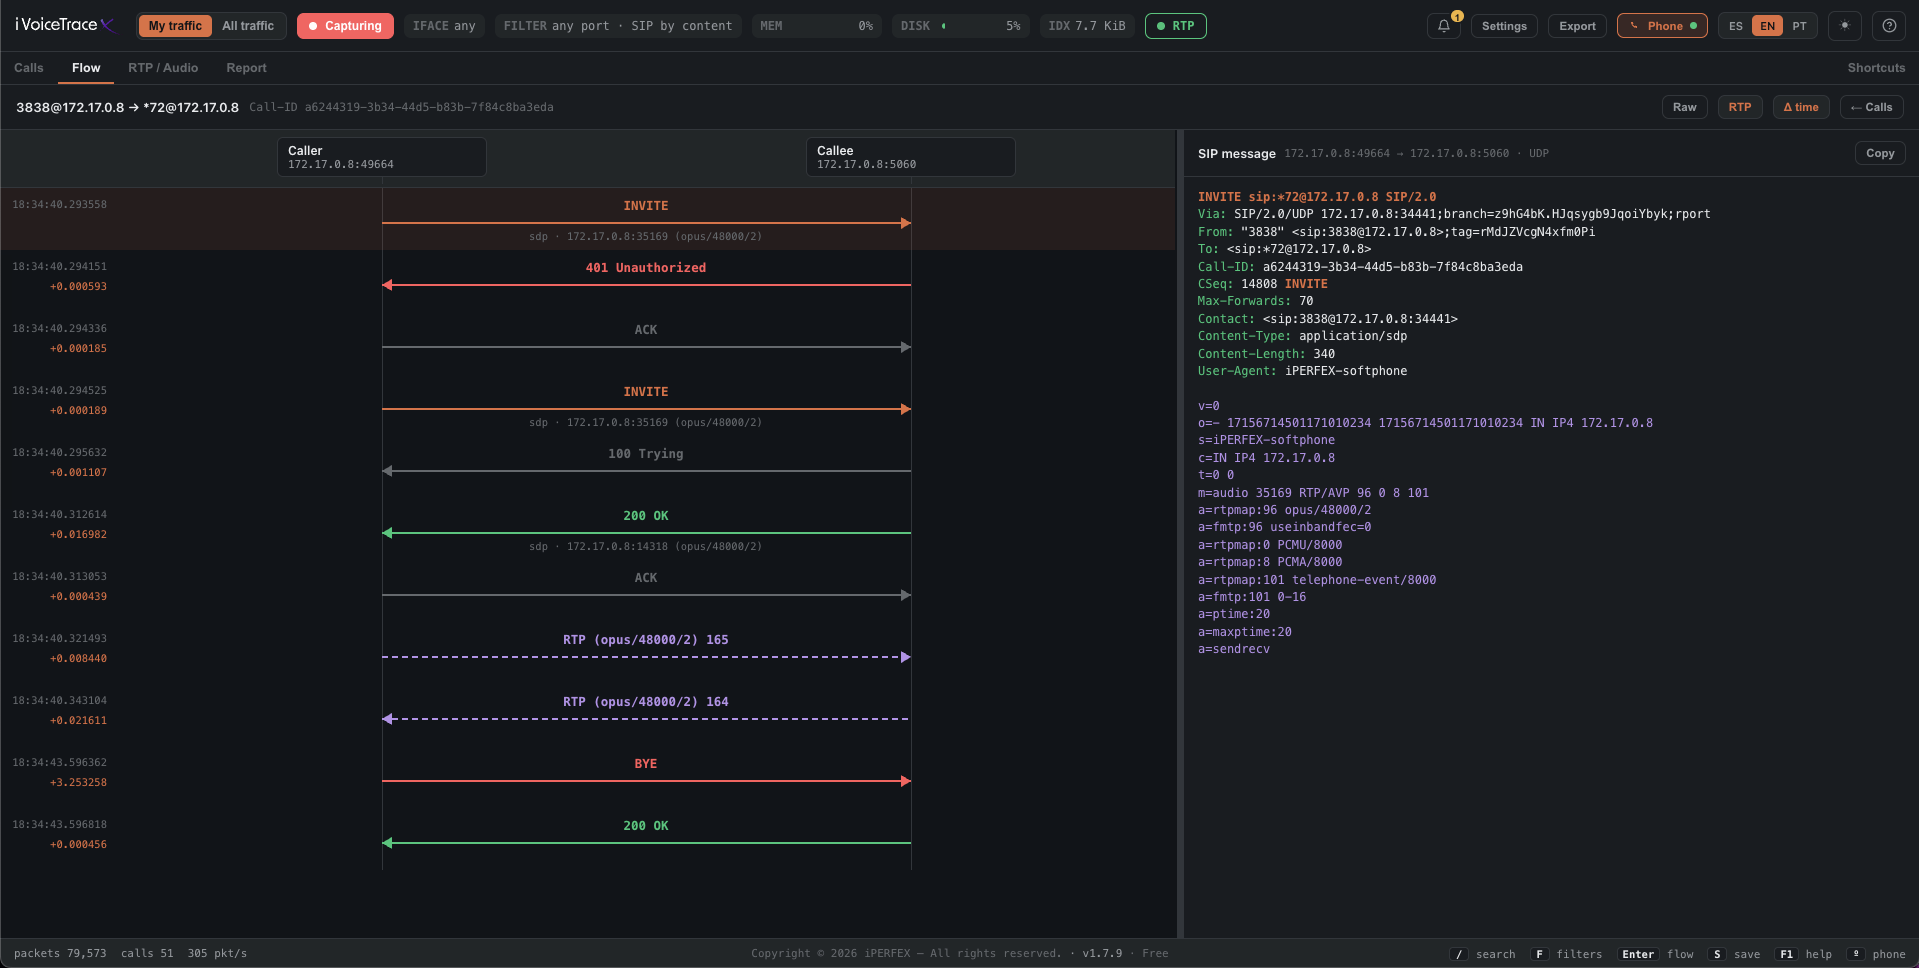The height and width of the screenshot is (968, 1919).
Task: Select My traffic view
Action: tap(175, 26)
